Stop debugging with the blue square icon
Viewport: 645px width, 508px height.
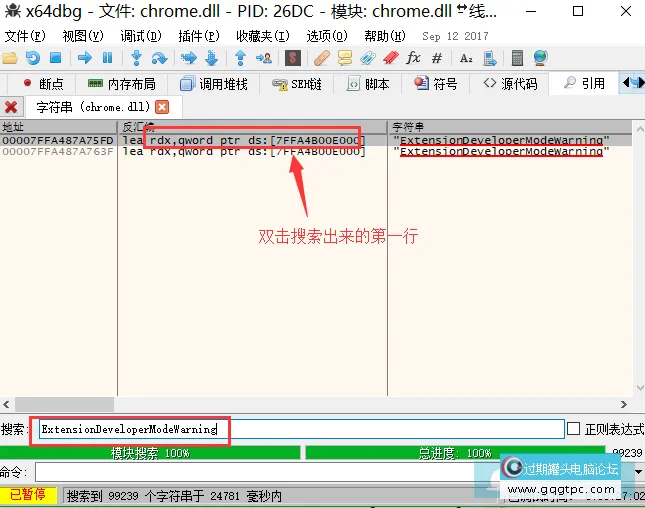pyautogui.click(x=56, y=58)
